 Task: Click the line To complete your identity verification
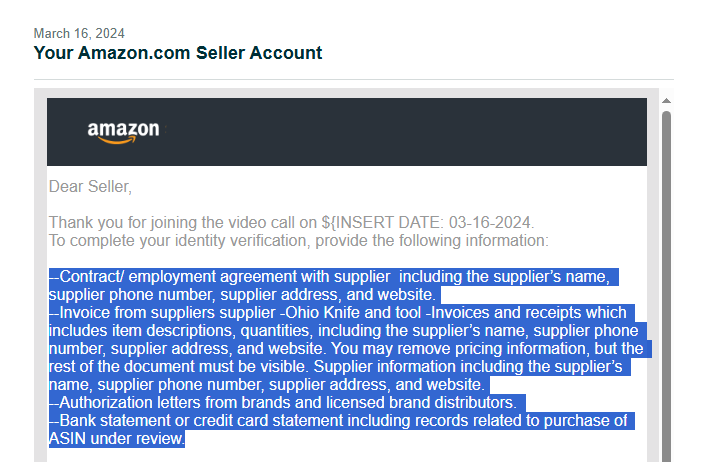(x=298, y=241)
